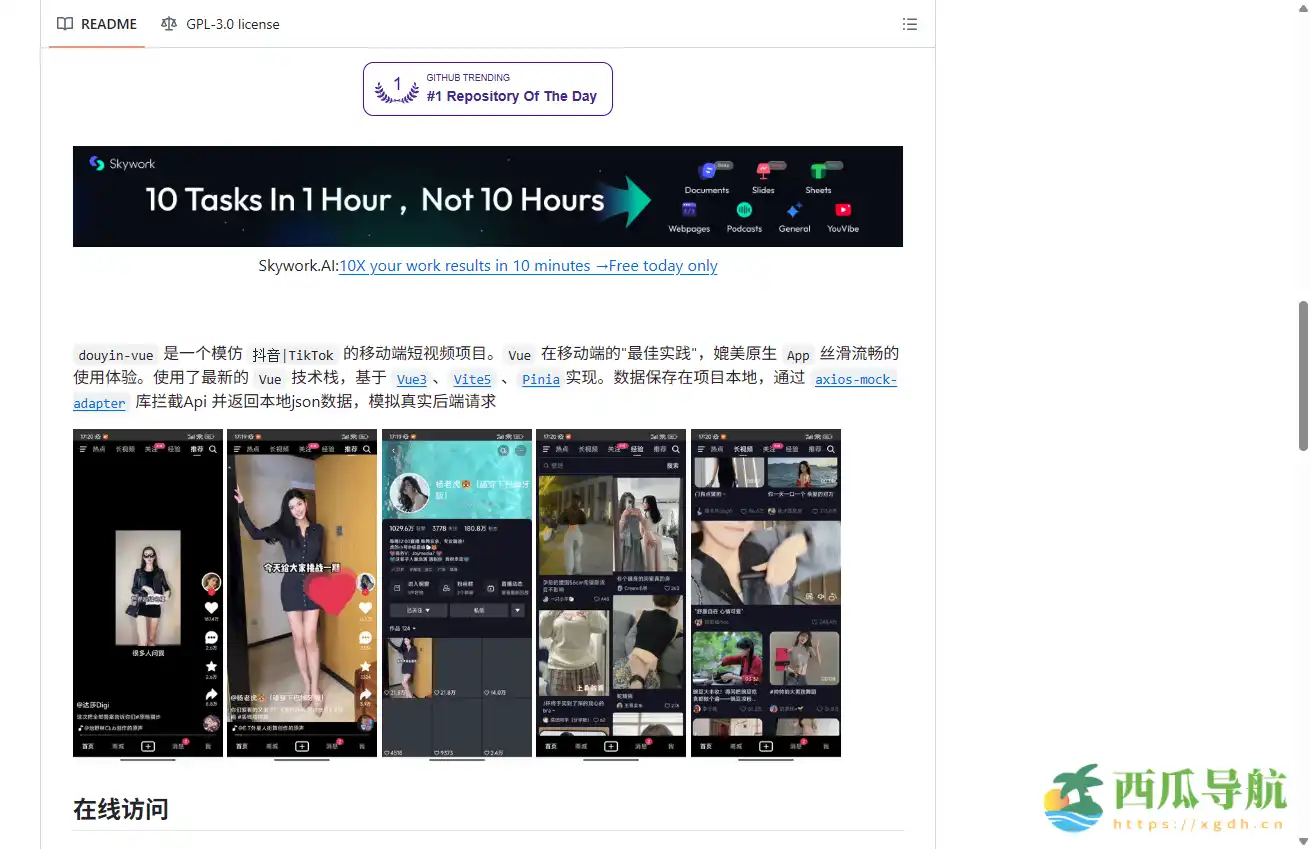Viewport: 1311px width, 849px height.
Task: Click the first app screenshot thumbnail
Action: pos(147,594)
